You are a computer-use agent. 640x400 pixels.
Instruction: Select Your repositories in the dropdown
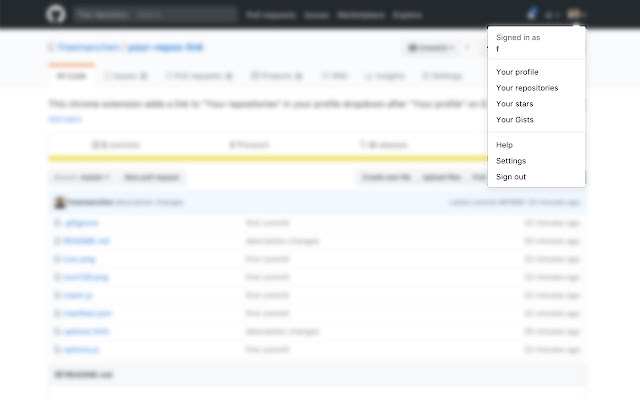(527, 88)
